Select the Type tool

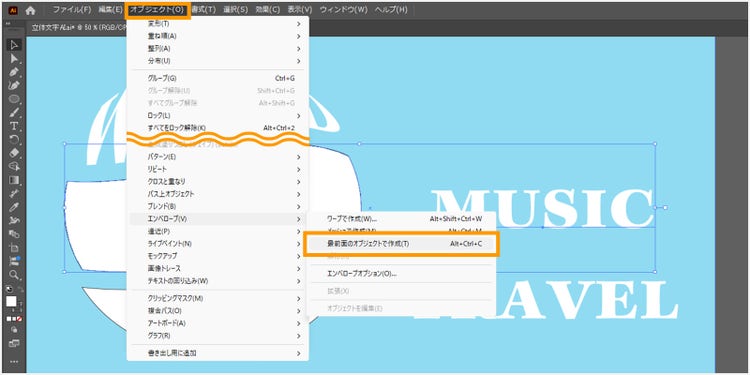point(14,126)
